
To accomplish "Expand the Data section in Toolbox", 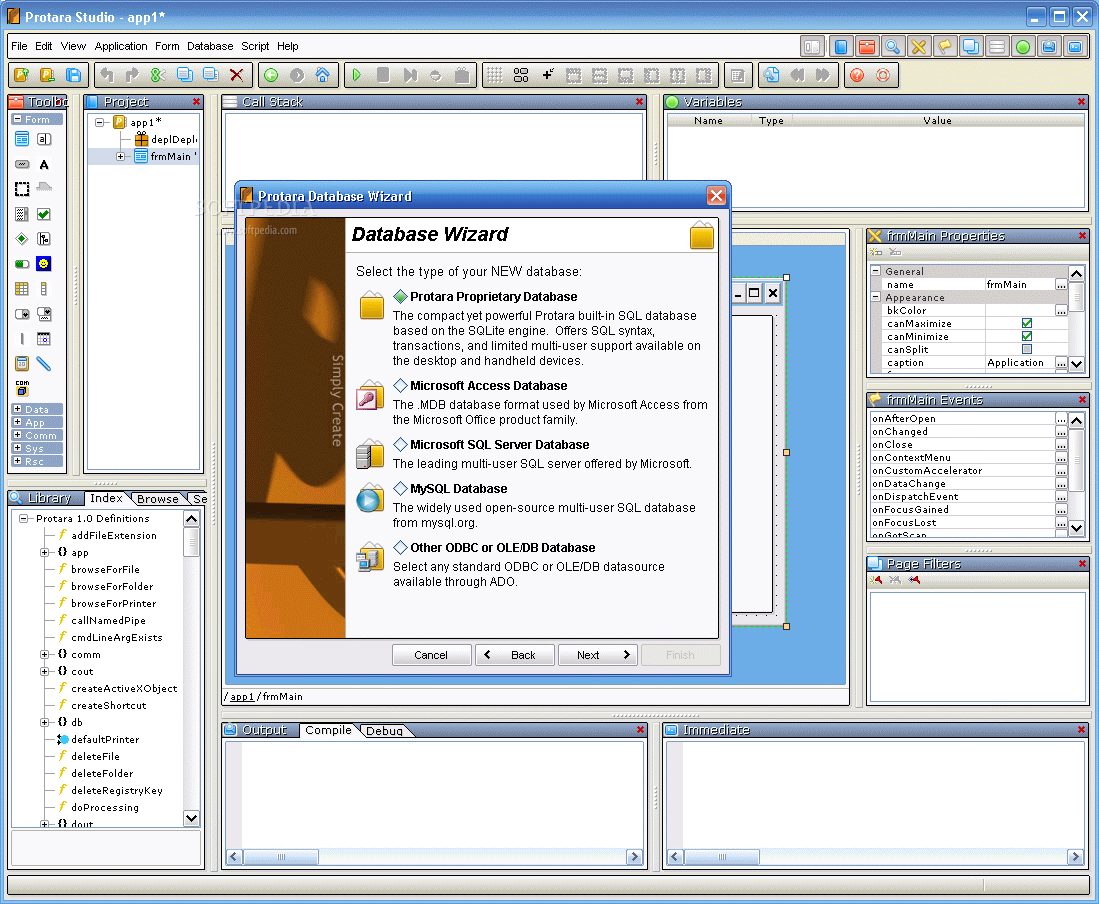I will [18, 409].
